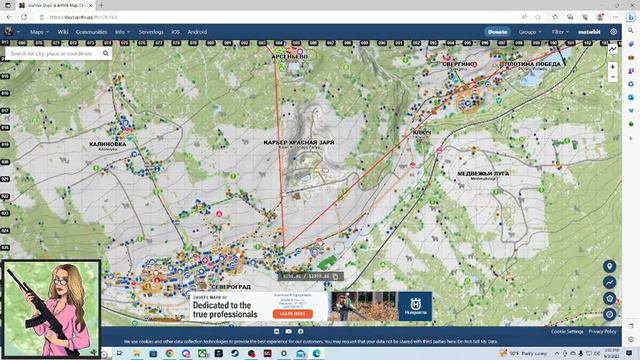Viewport: 640px width, 360px height.
Task: Open Steam from the taskbar
Action: click(x=235, y=353)
